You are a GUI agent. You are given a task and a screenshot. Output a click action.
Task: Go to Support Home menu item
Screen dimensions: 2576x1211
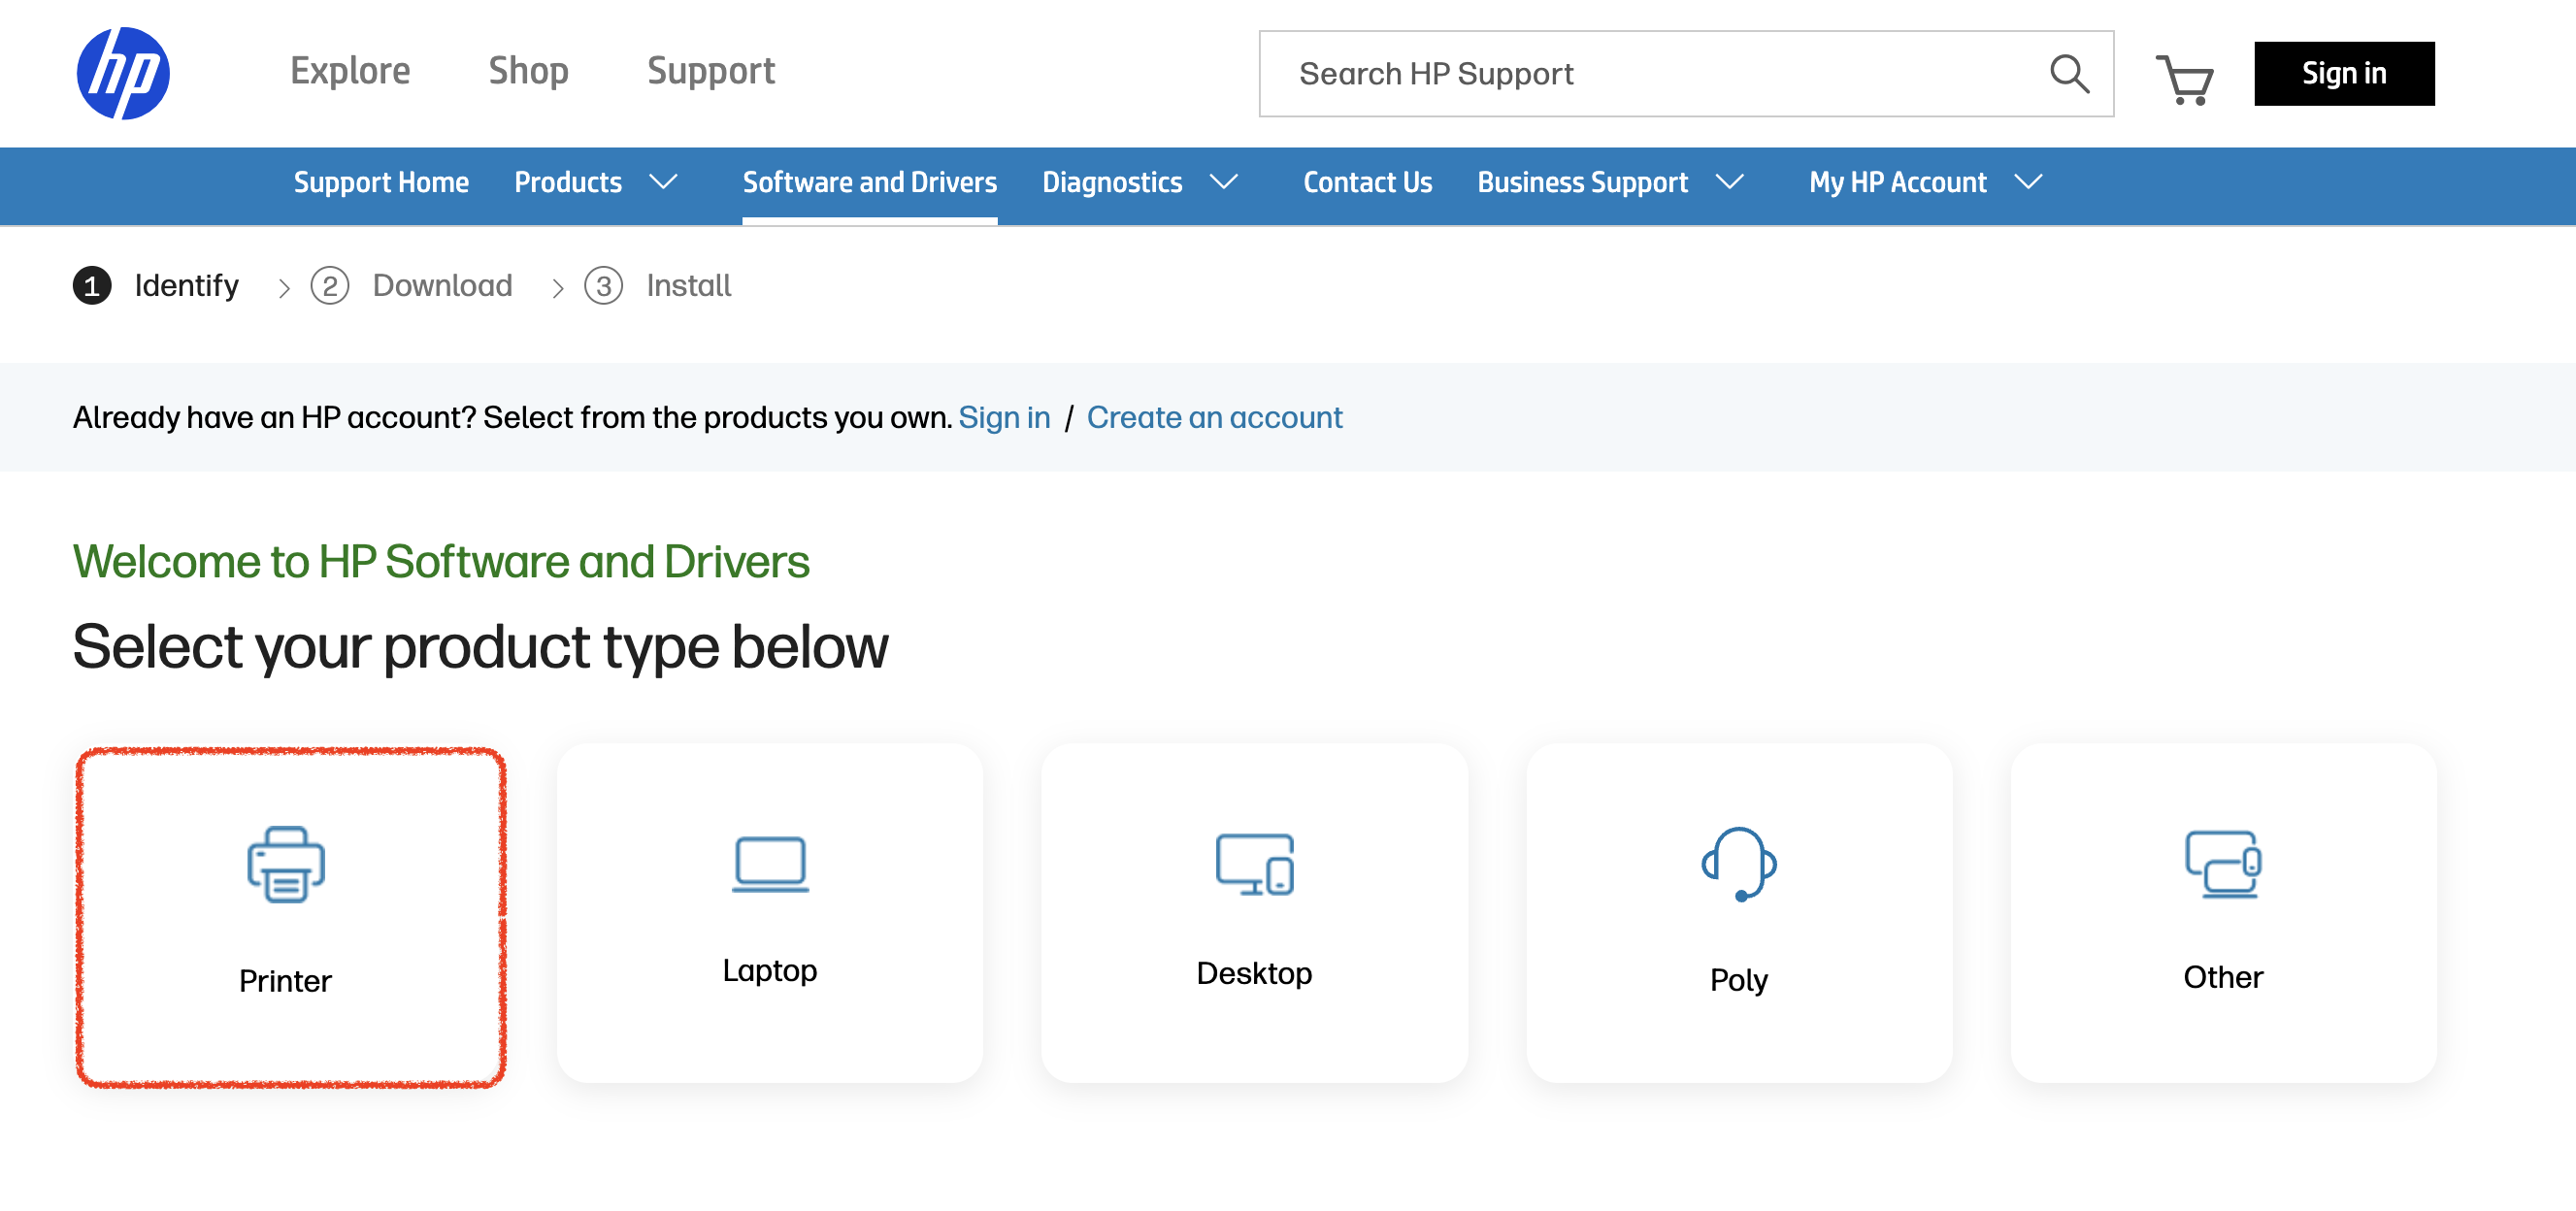coord(381,182)
